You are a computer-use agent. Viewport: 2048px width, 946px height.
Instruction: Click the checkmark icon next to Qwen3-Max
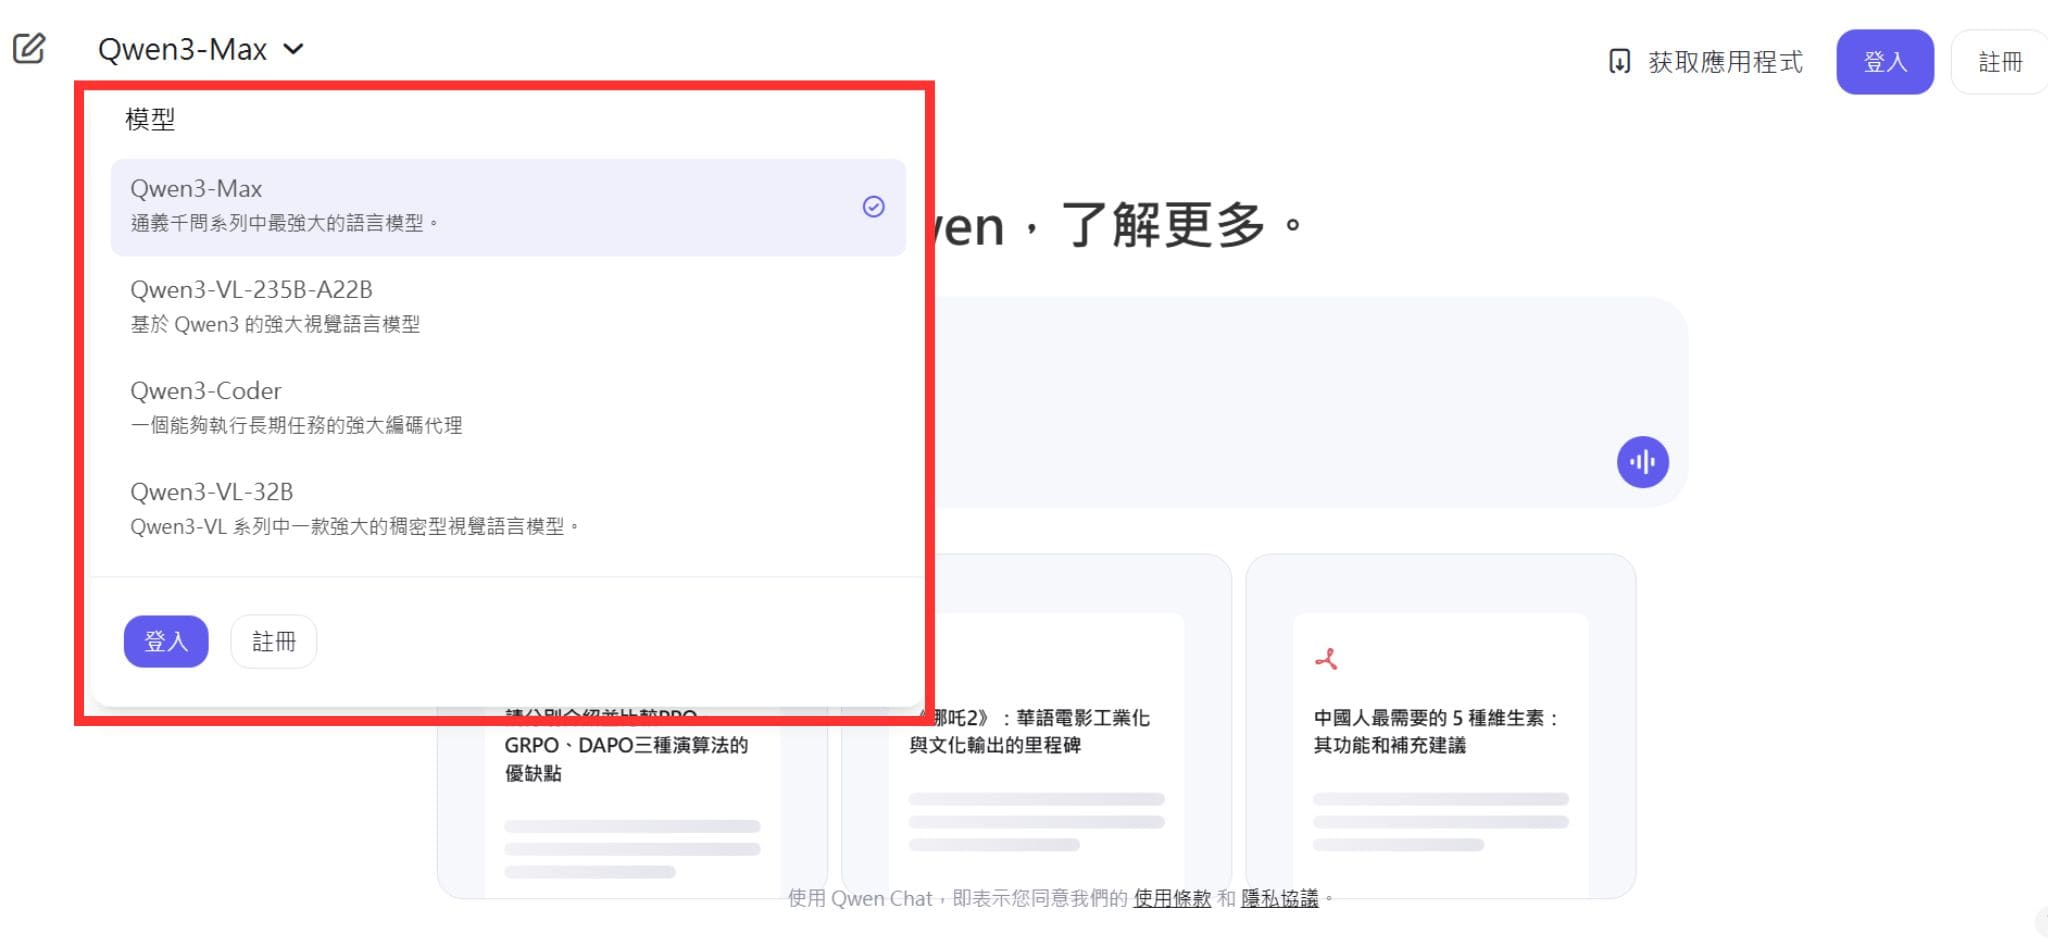872,207
